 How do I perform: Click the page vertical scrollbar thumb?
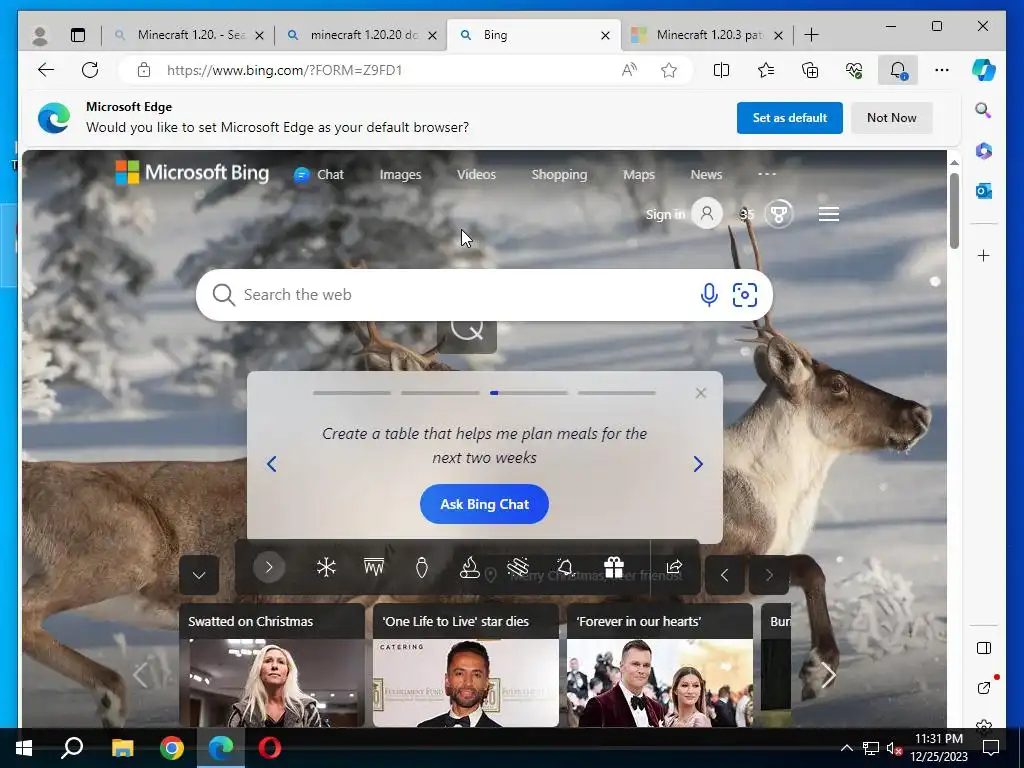click(954, 210)
